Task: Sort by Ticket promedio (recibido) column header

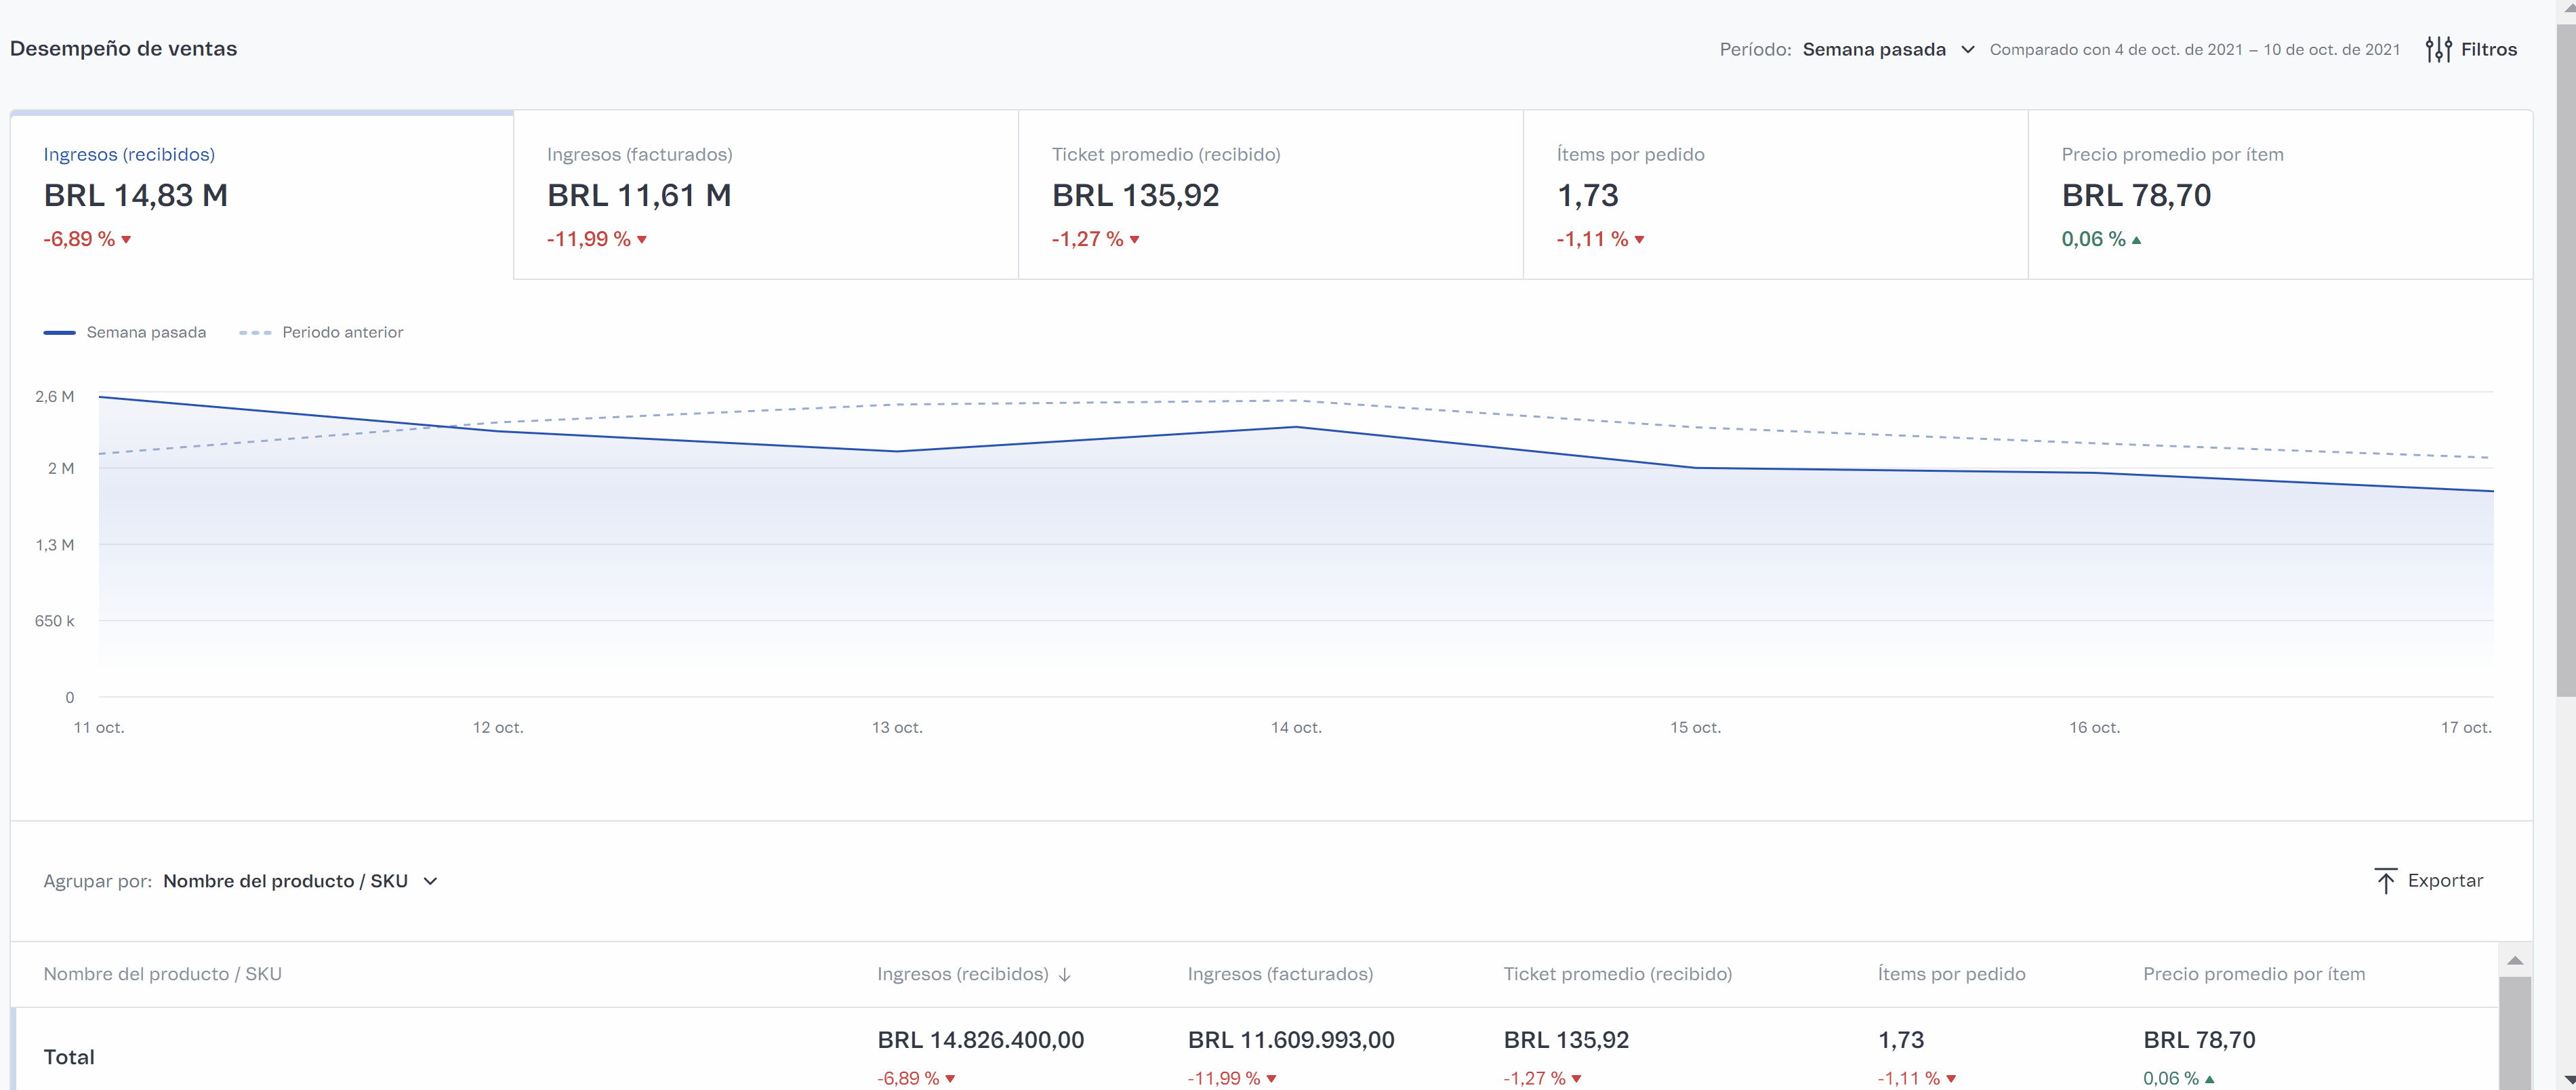Action: 1617,974
